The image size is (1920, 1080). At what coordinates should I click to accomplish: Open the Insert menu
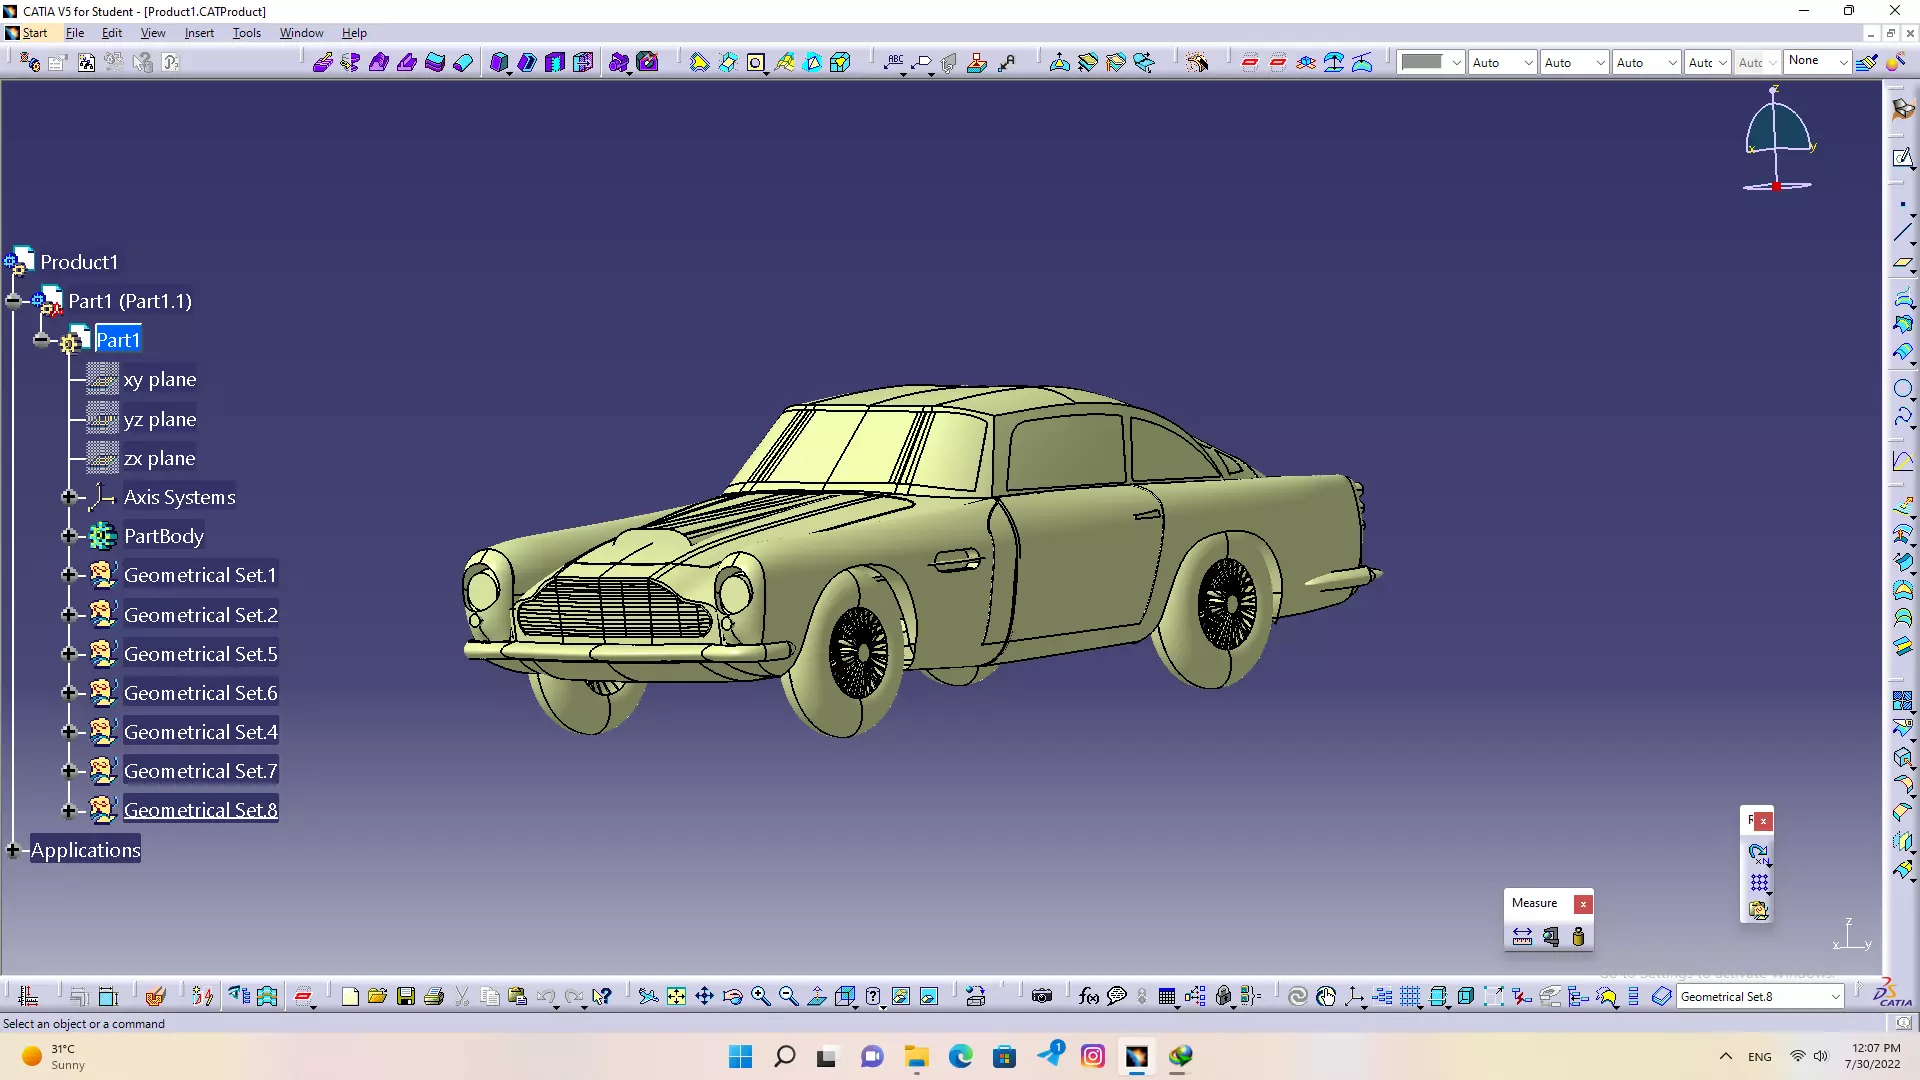click(198, 33)
